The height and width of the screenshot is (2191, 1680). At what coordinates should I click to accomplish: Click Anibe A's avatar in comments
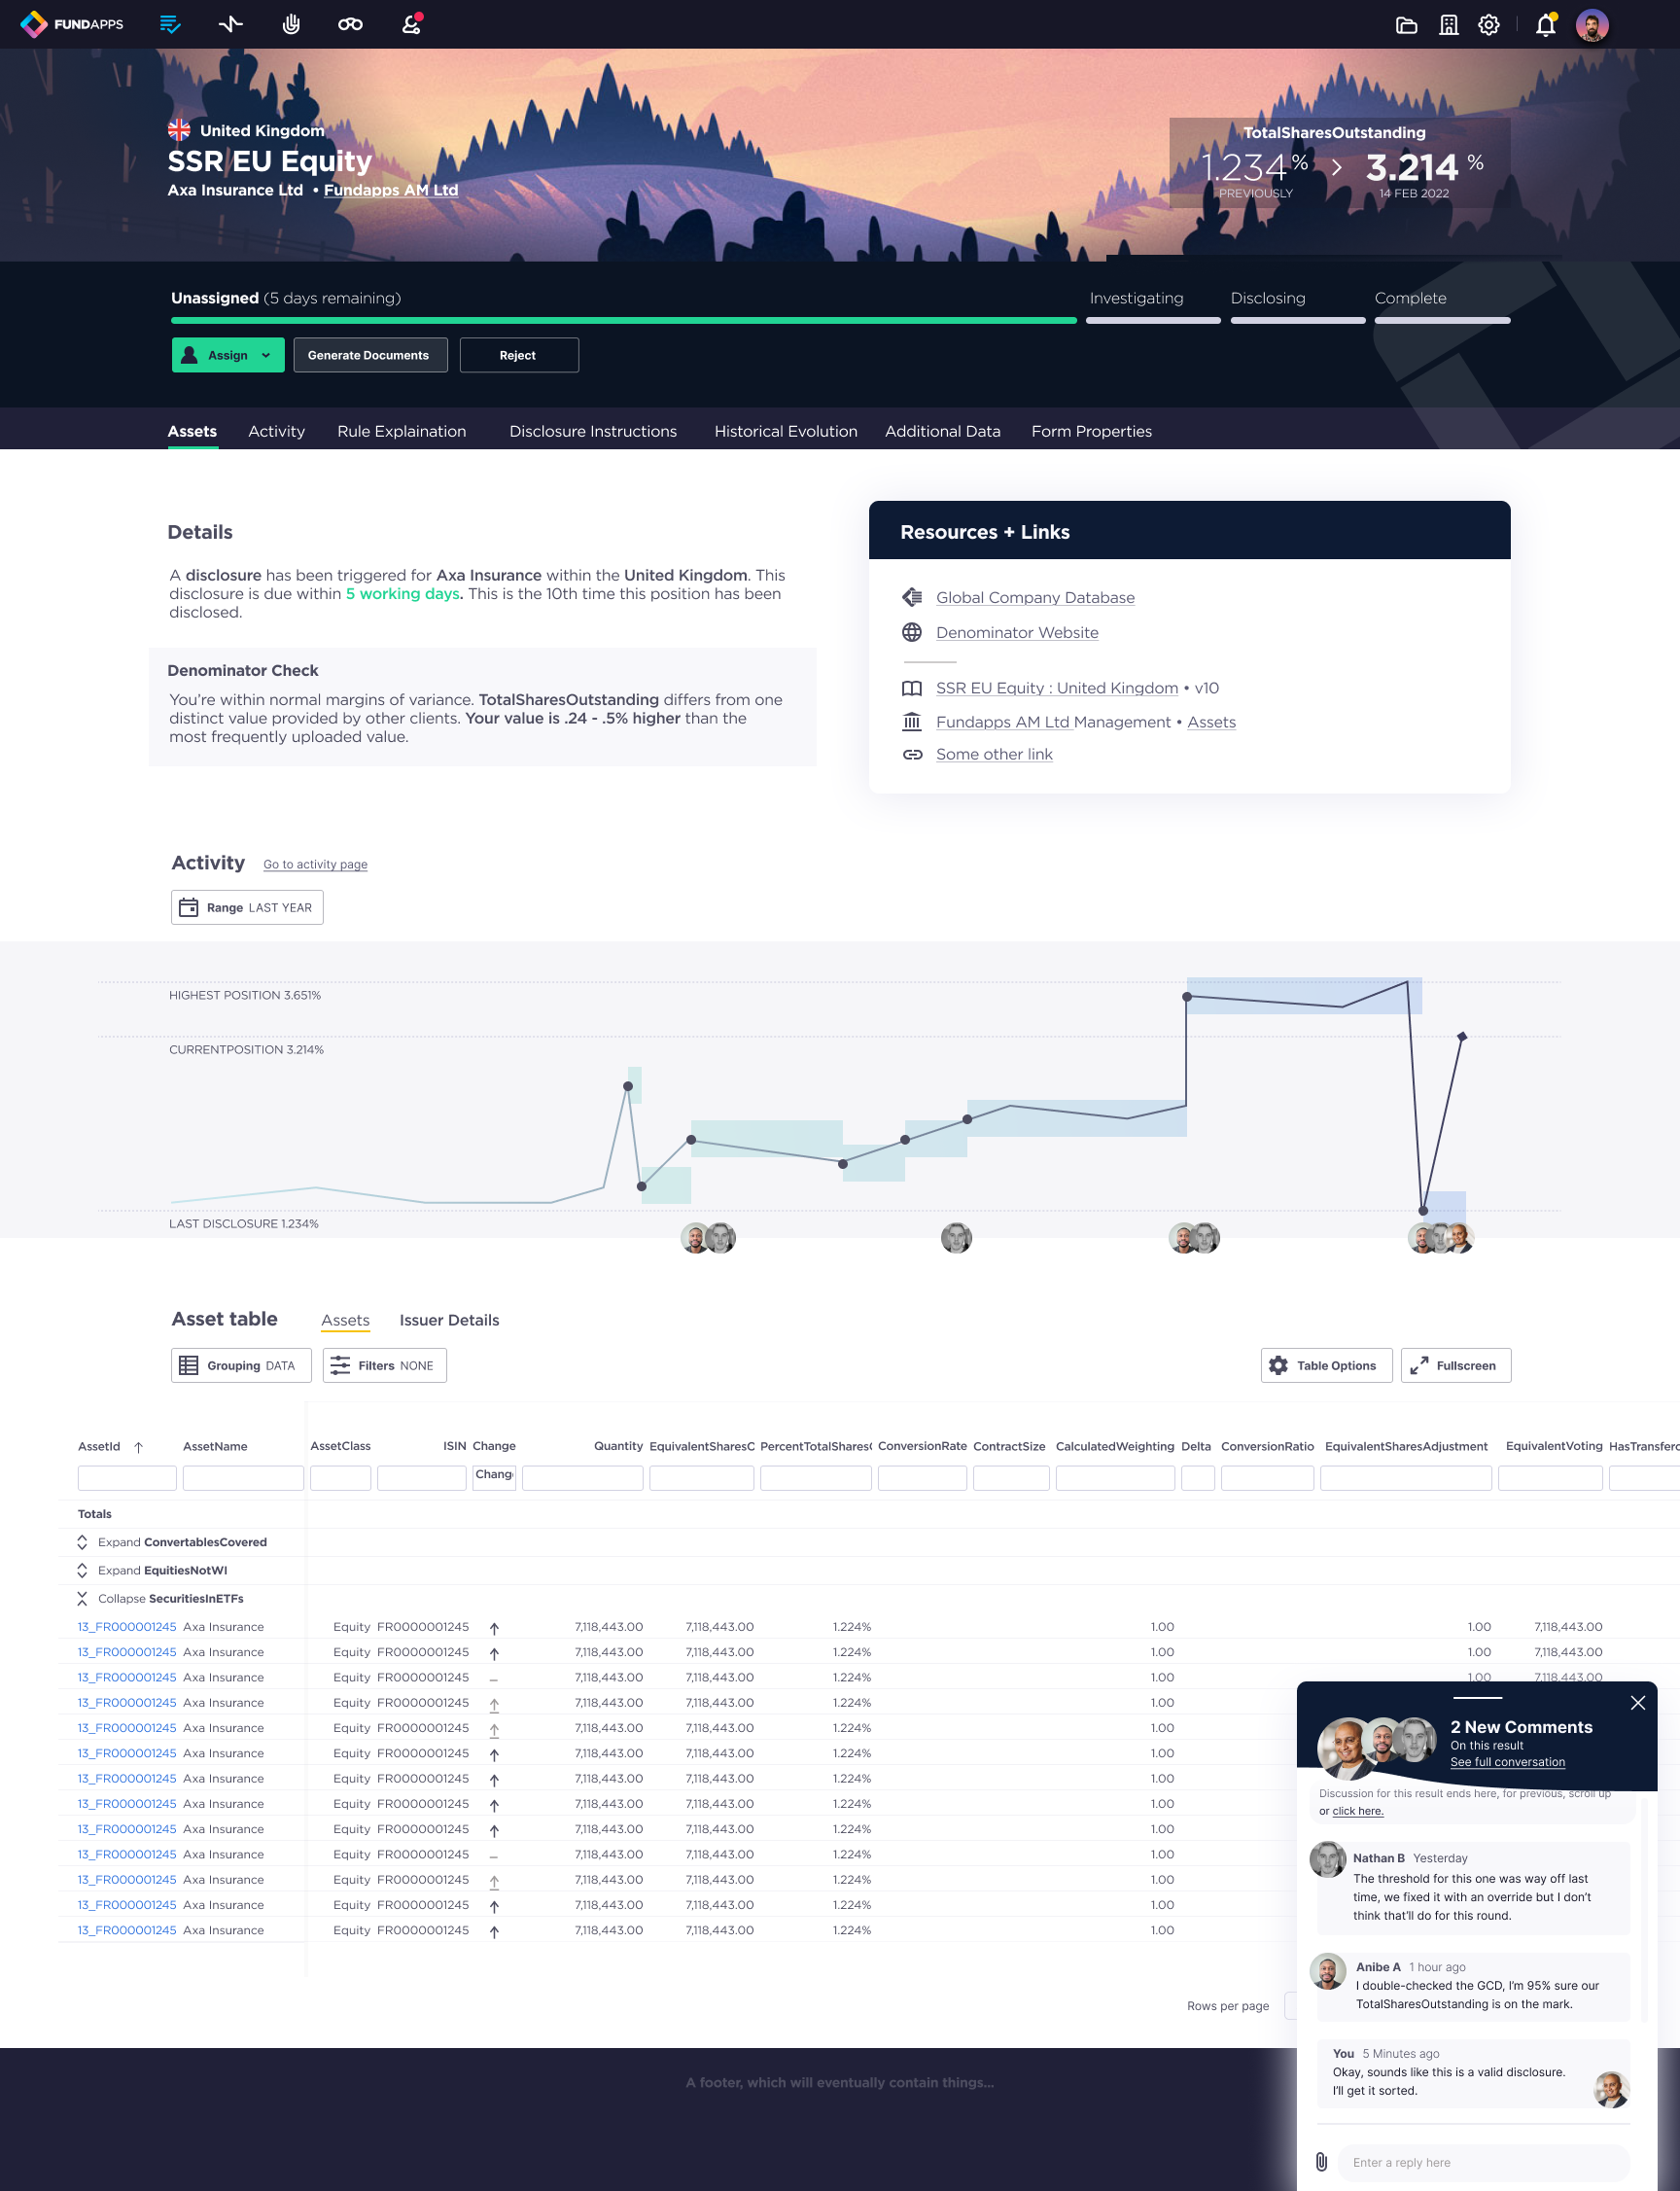[x=1328, y=1971]
